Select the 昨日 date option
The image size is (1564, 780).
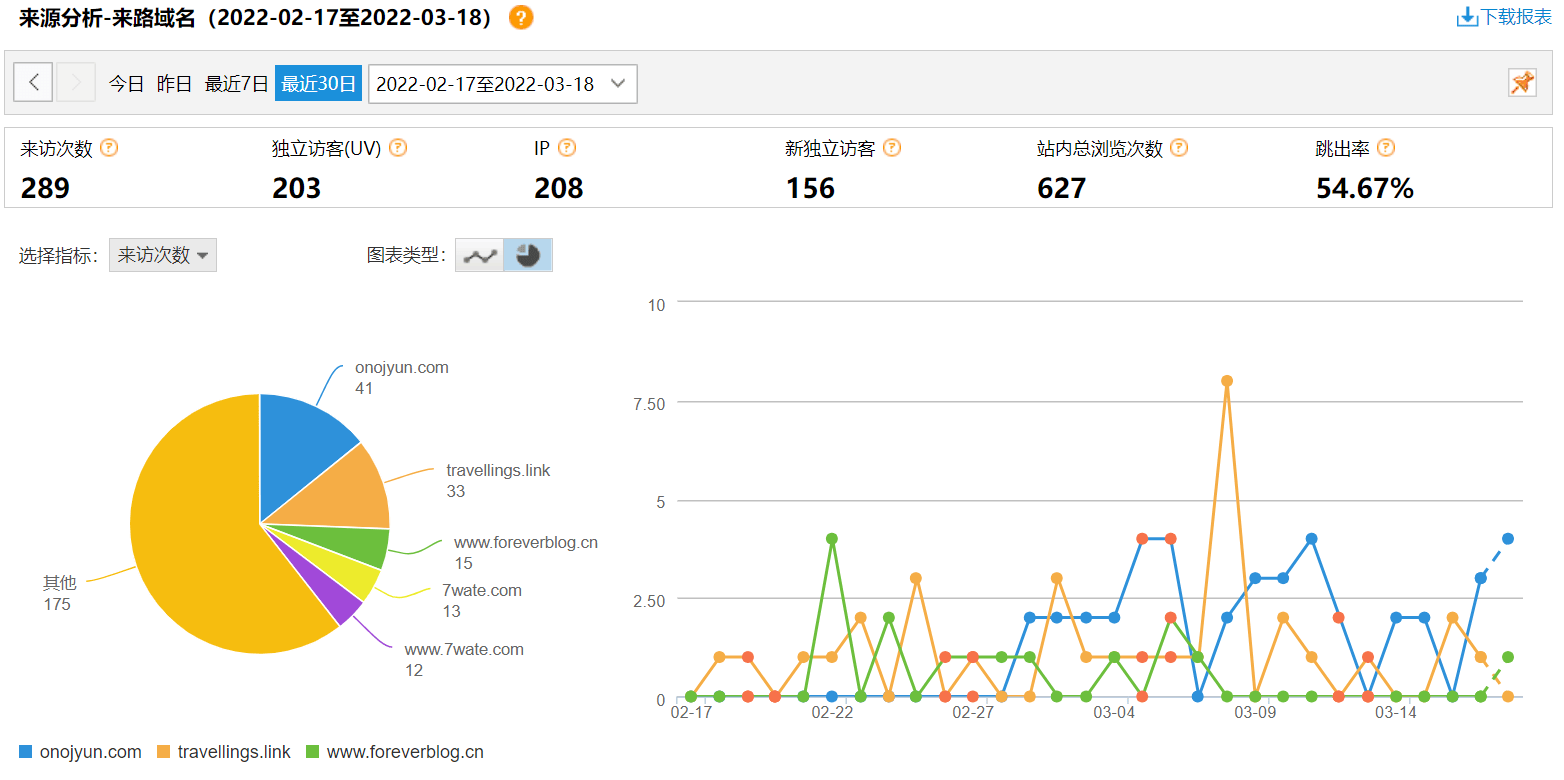tap(174, 84)
